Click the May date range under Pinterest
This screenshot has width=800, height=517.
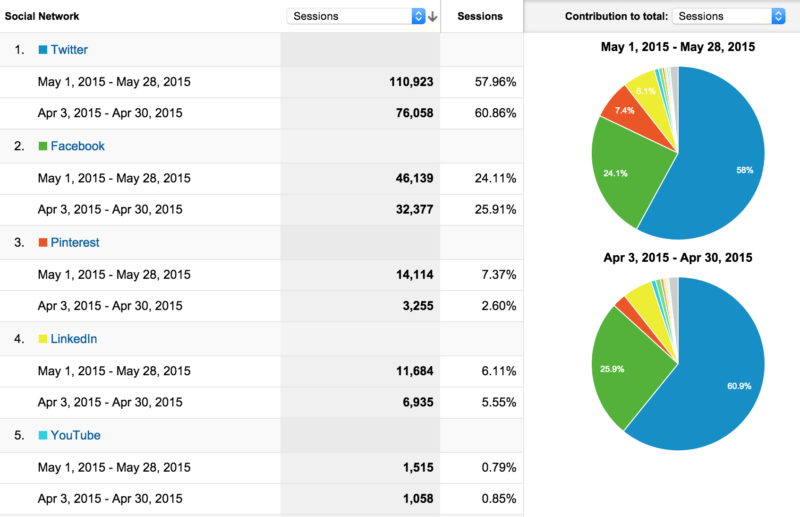coord(114,275)
